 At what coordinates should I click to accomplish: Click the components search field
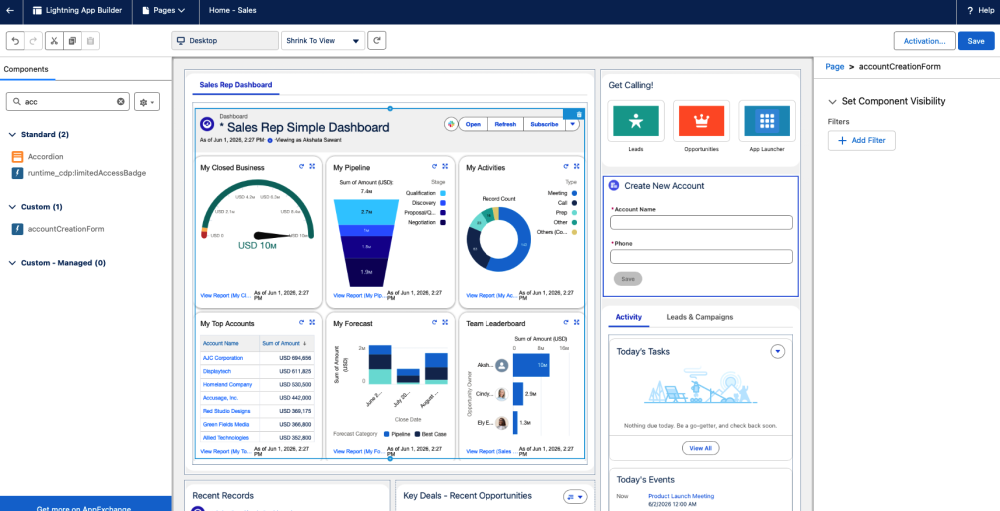coord(68,102)
